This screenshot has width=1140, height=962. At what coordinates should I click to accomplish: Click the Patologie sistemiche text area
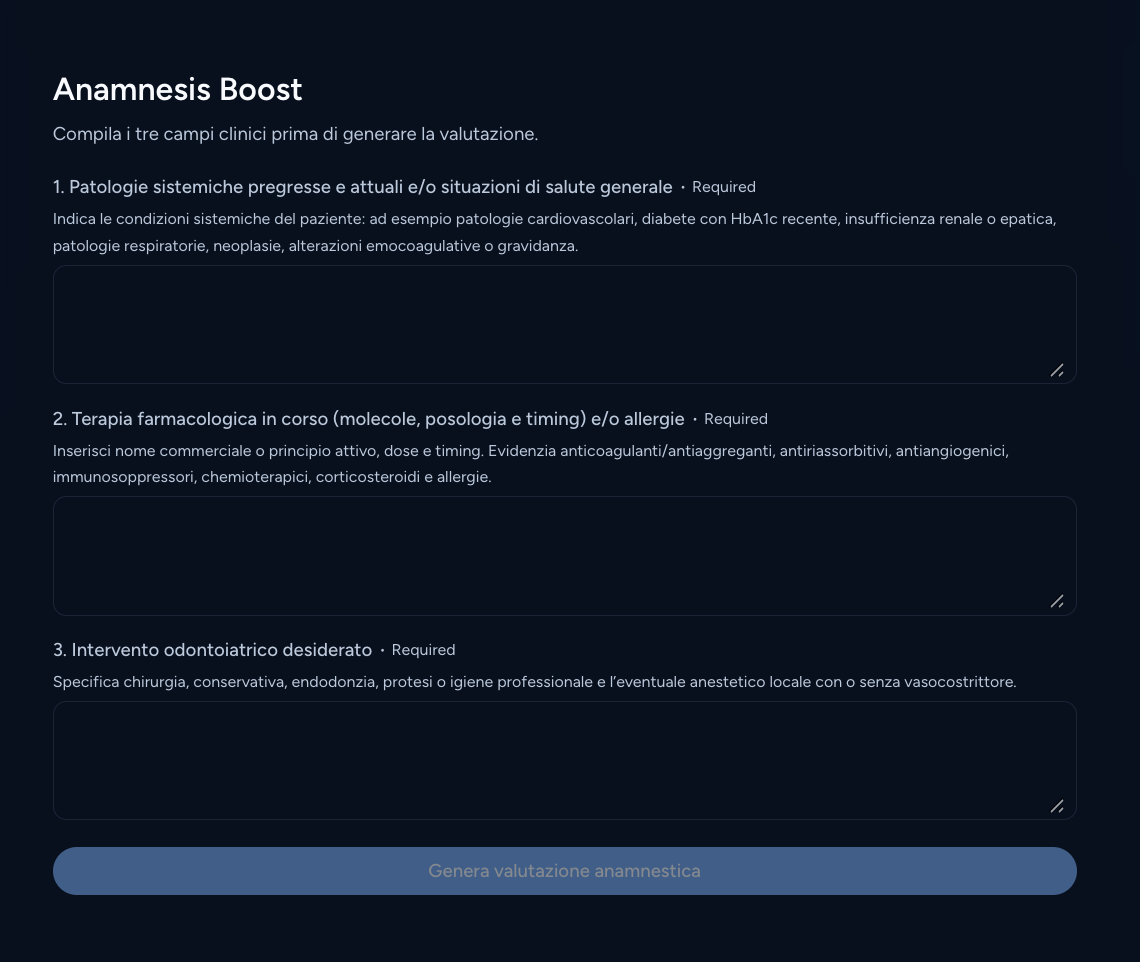coord(564,324)
